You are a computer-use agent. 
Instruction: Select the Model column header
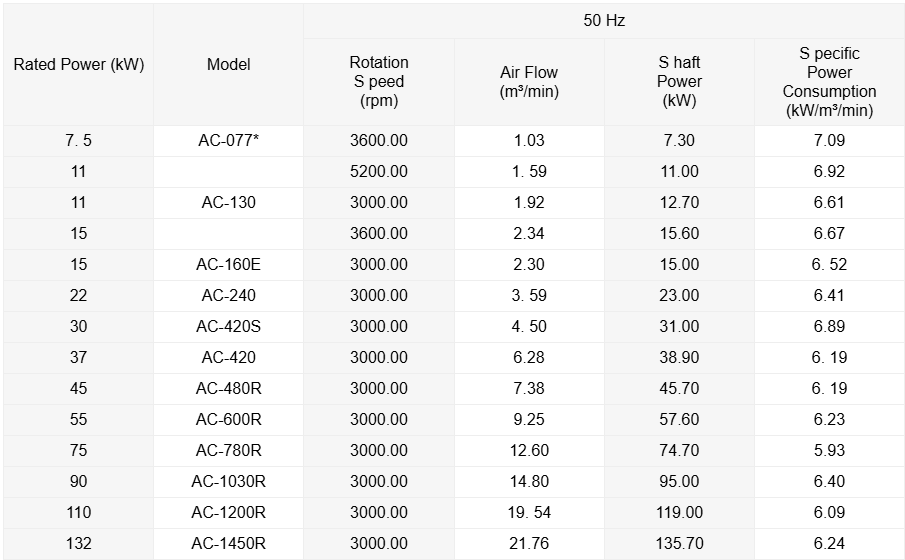pos(229,65)
